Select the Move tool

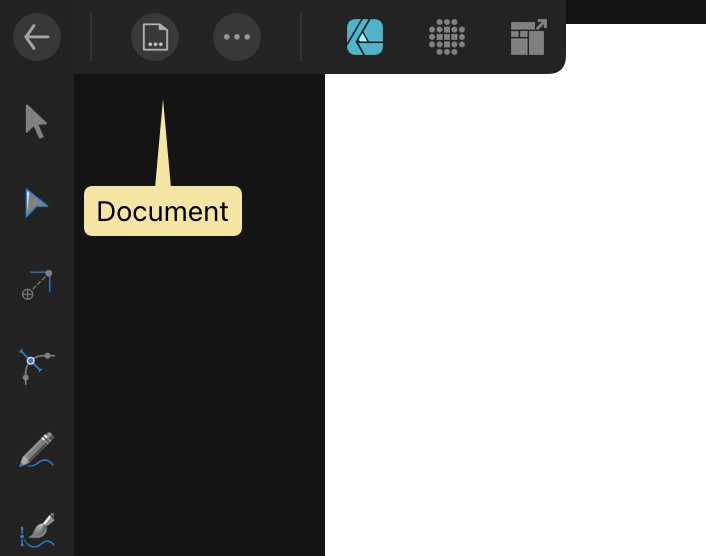[x=36, y=122]
